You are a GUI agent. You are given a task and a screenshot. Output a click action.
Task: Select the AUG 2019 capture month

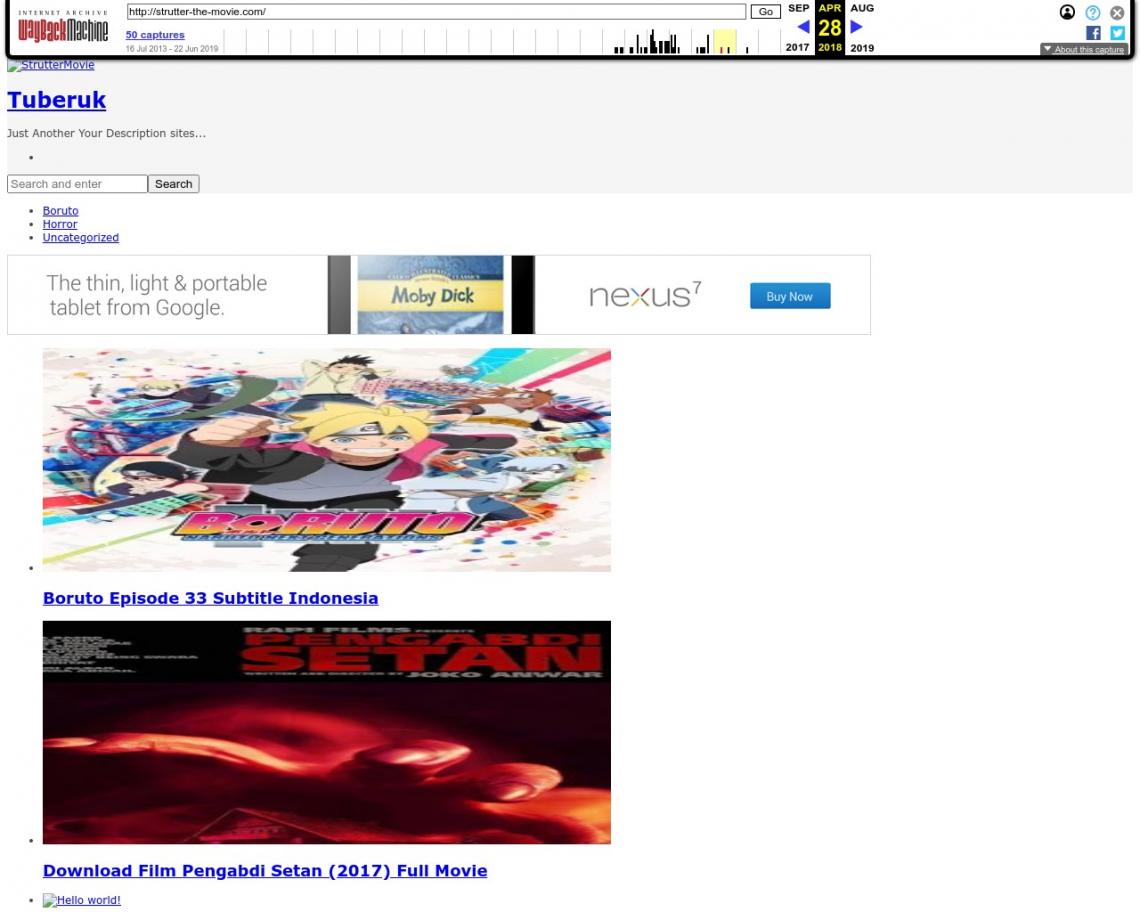[862, 8]
